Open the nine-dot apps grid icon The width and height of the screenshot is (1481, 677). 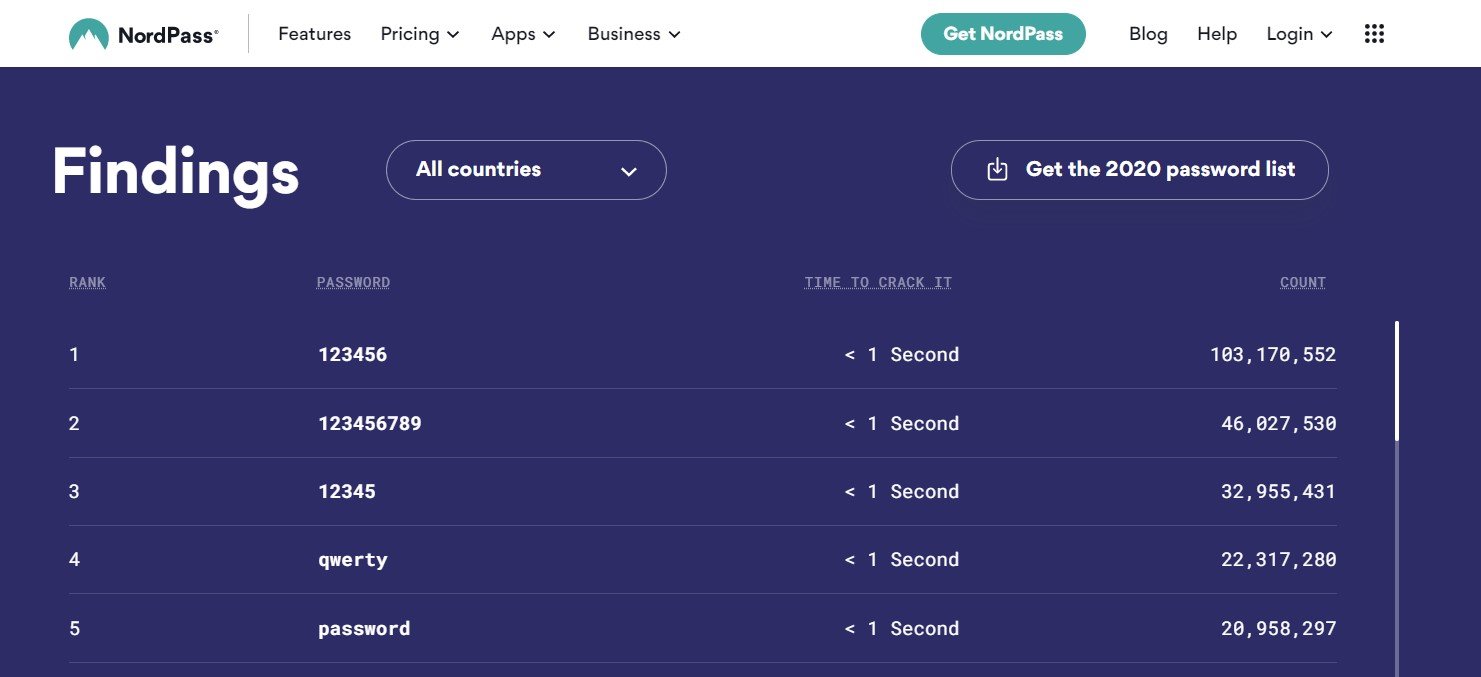pos(1374,34)
